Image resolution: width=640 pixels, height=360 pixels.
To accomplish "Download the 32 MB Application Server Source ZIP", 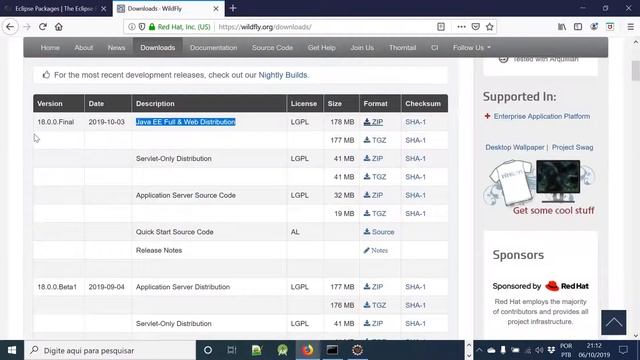I will (x=373, y=196).
